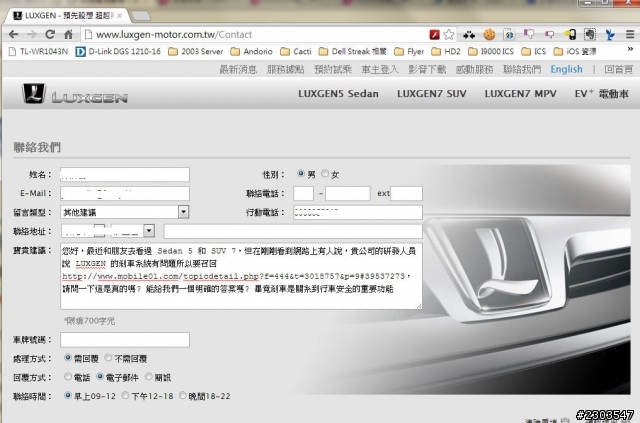Viewport: 640px width, 423px height.
Task: Open EV+ 電動車 menu
Action: (x=602, y=94)
